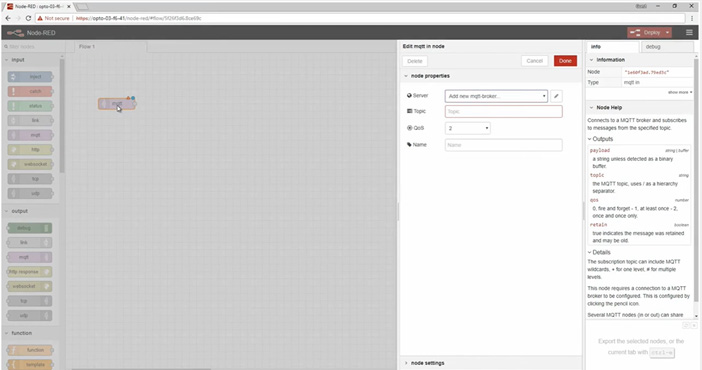Select the catch node in the palette
The height and width of the screenshot is (370, 702).
(30, 91)
